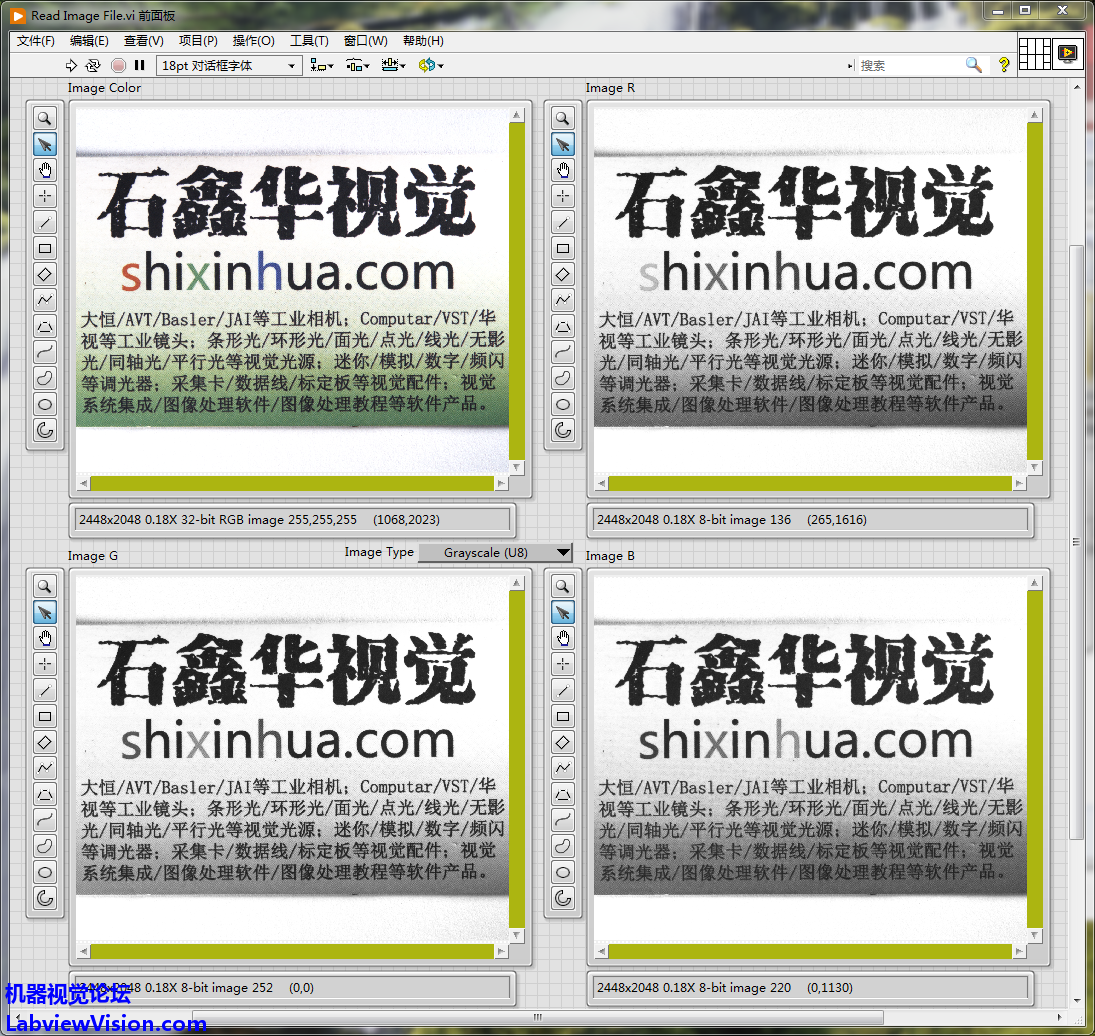The image size is (1095, 1036).
Task: Select the Annulus tool in Image Color palette
Action: click(45, 430)
